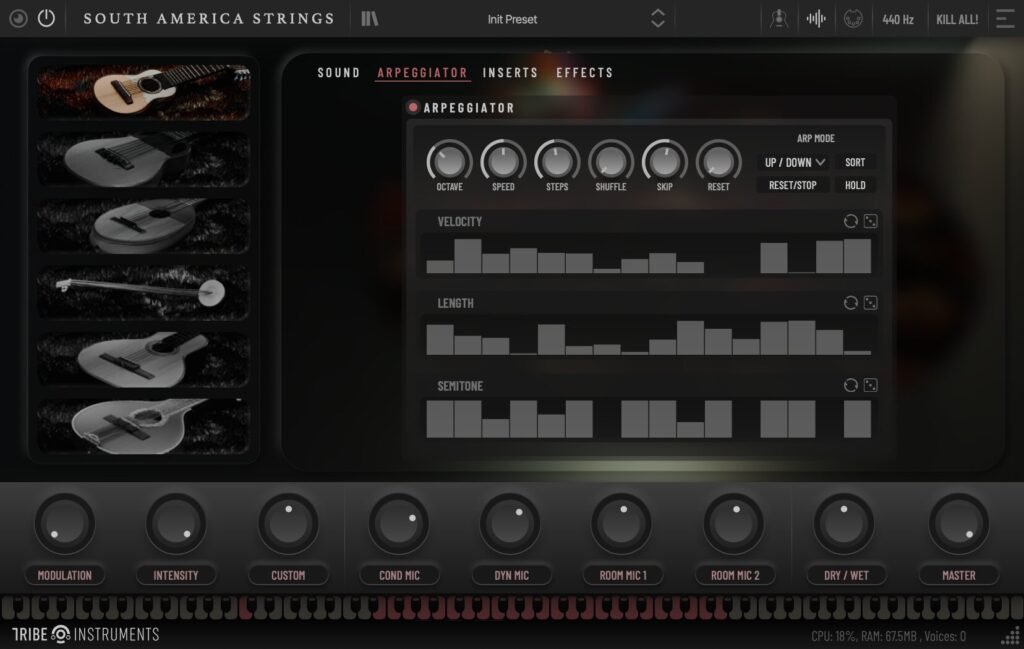The width and height of the screenshot is (1024, 649).
Task: Select the highlighted color guitar thumbnail at the top
Action: 144,91
